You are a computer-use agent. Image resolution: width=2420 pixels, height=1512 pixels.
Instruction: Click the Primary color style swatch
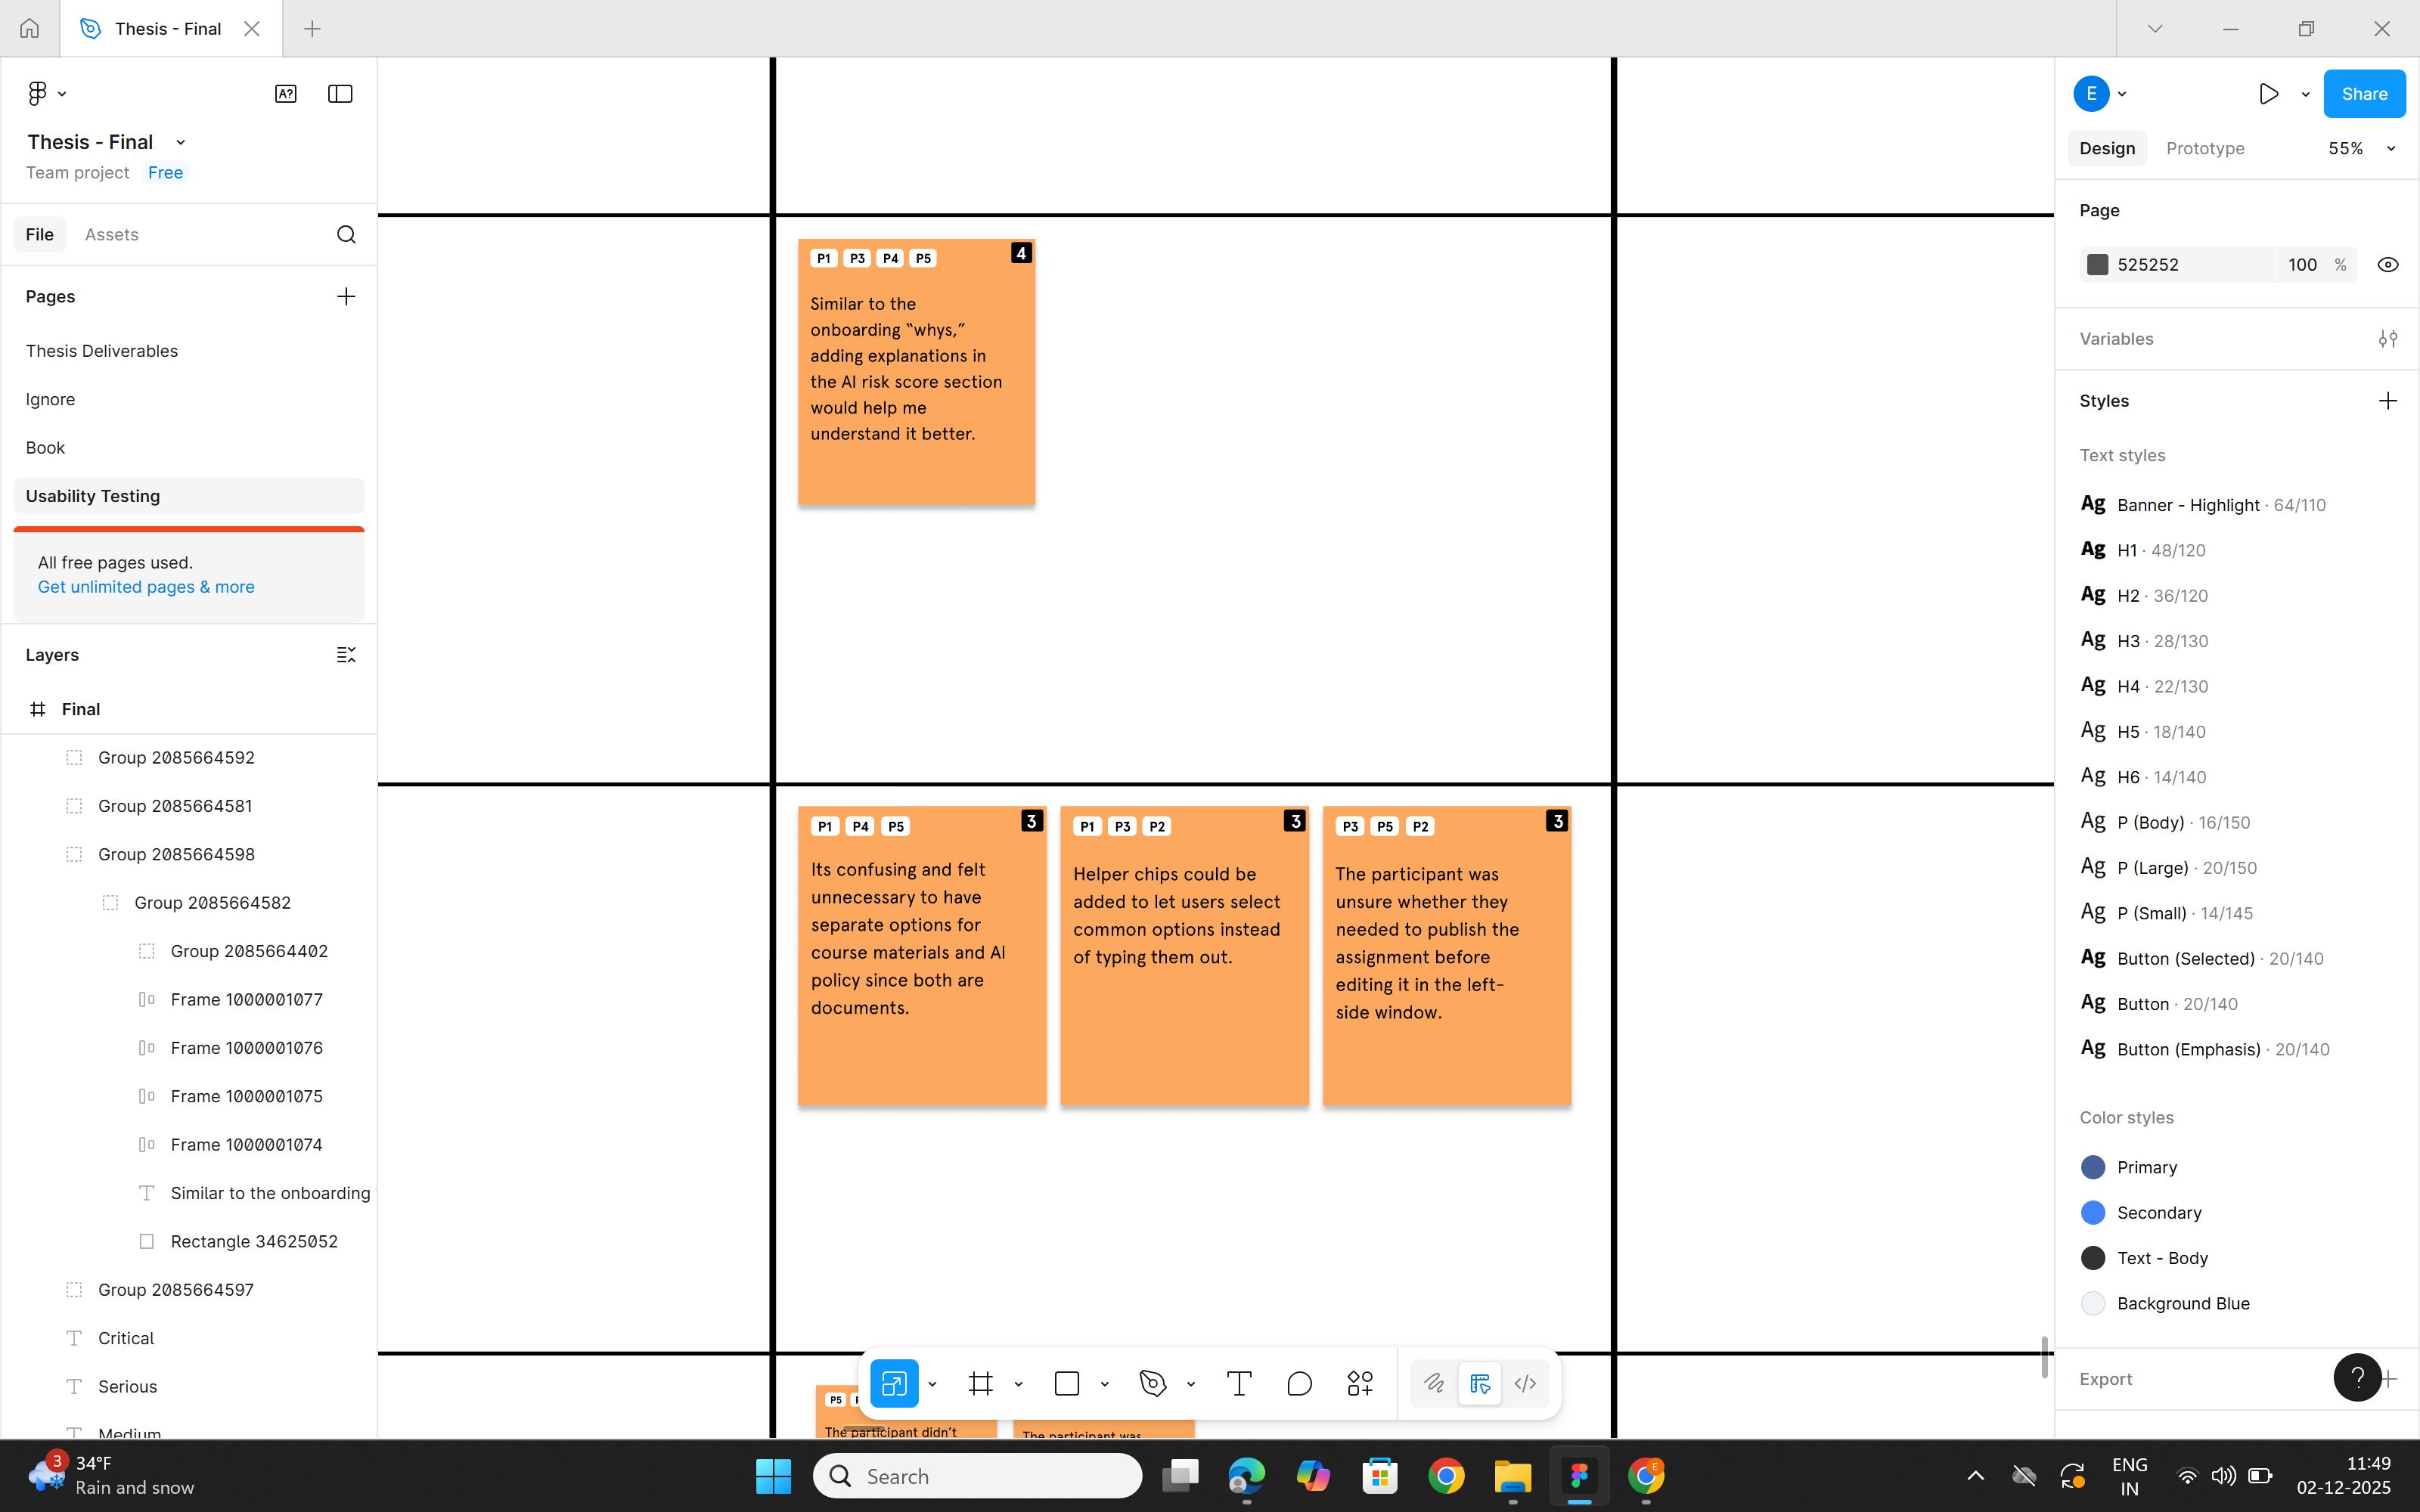[2092, 1167]
